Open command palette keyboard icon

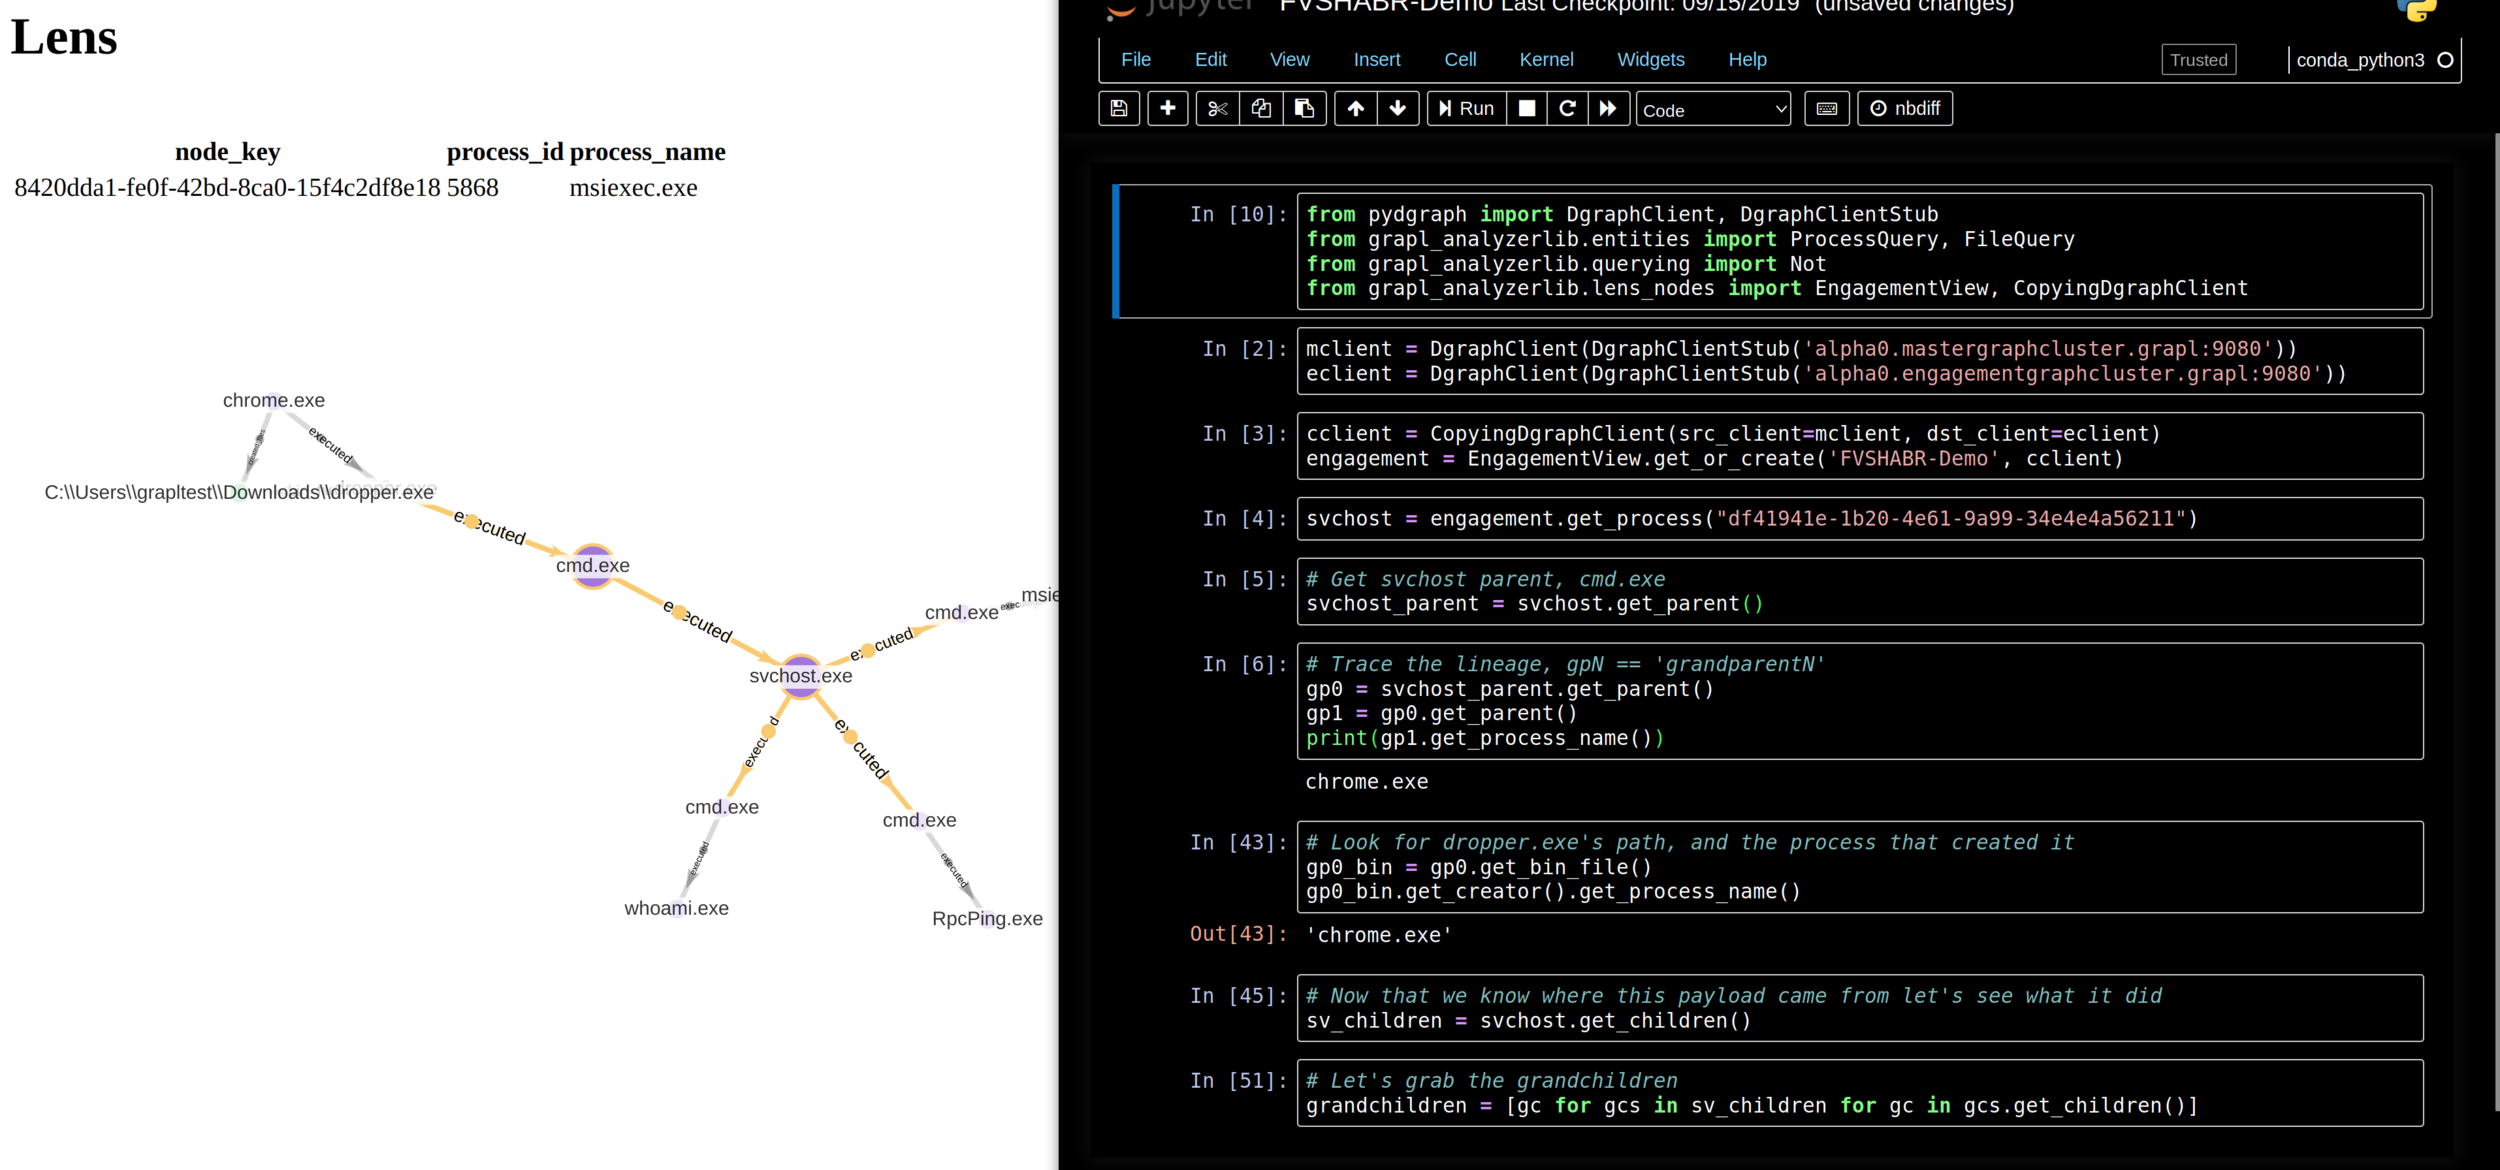coord(1826,108)
